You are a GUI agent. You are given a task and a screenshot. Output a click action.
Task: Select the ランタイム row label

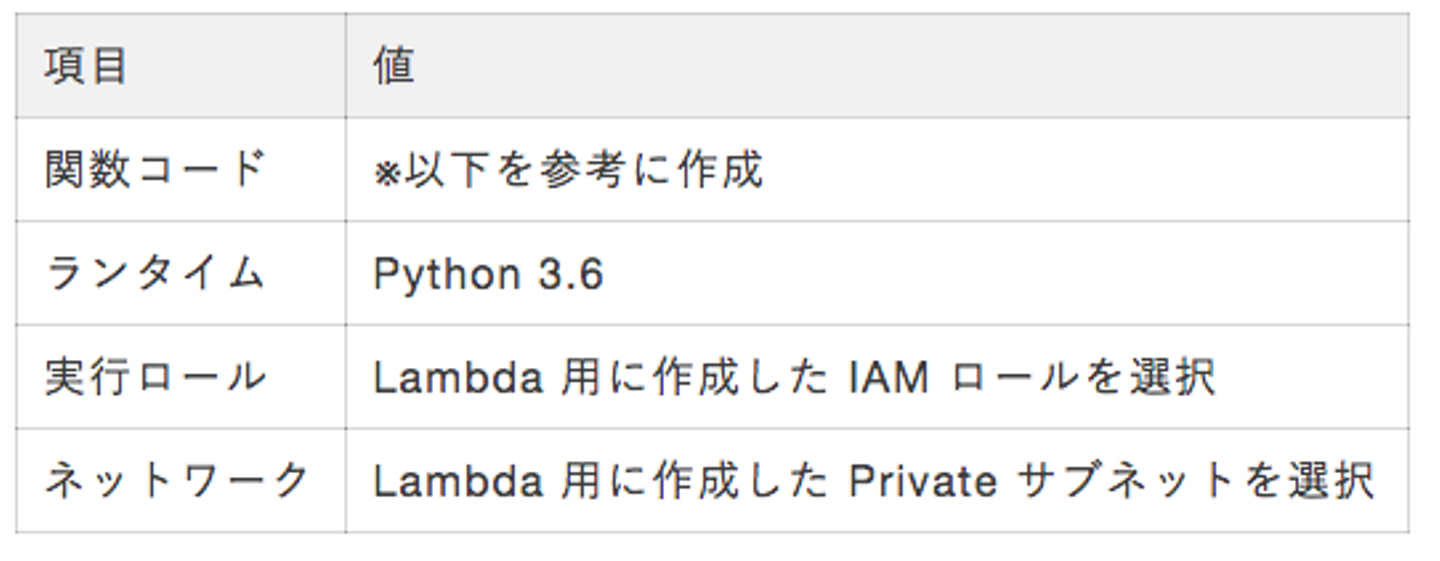(x=155, y=274)
